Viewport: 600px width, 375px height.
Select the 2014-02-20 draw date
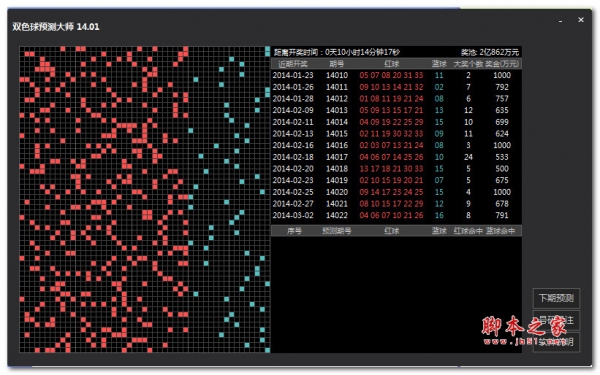[293, 169]
